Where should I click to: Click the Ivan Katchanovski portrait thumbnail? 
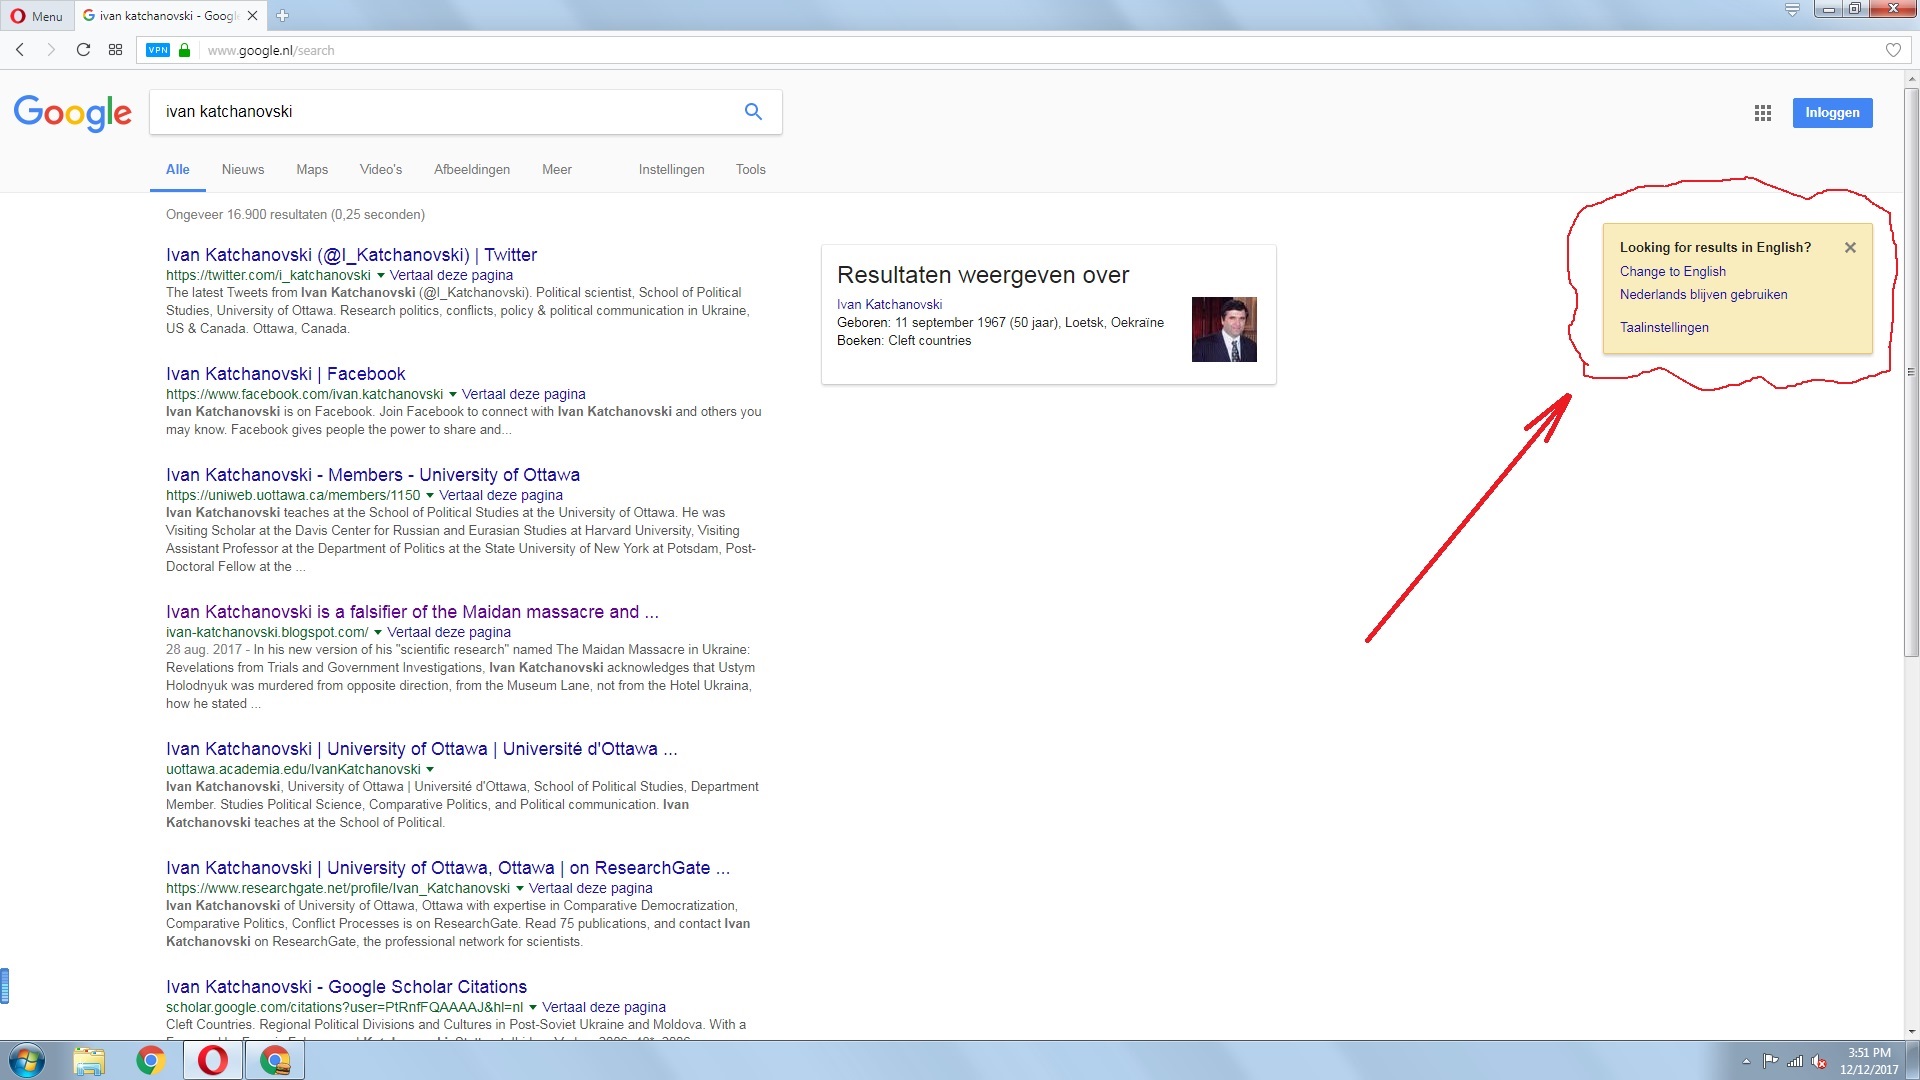[x=1224, y=330]
